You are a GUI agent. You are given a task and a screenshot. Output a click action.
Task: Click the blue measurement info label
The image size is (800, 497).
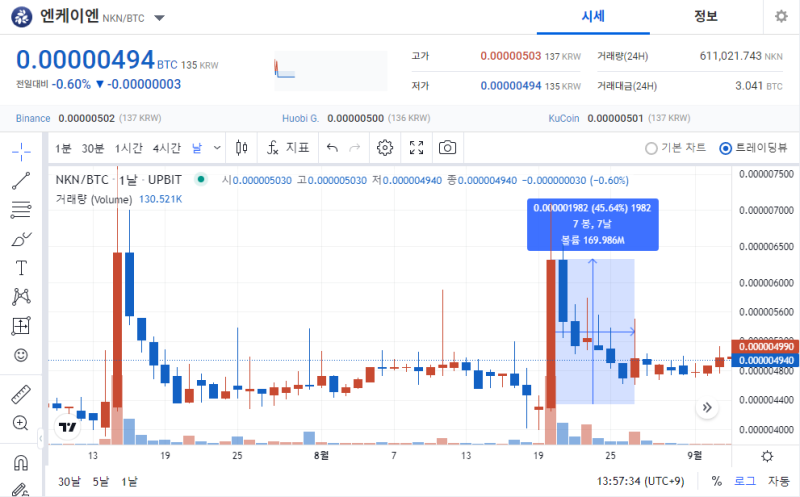pyautogui.click(x=592, y=225)
